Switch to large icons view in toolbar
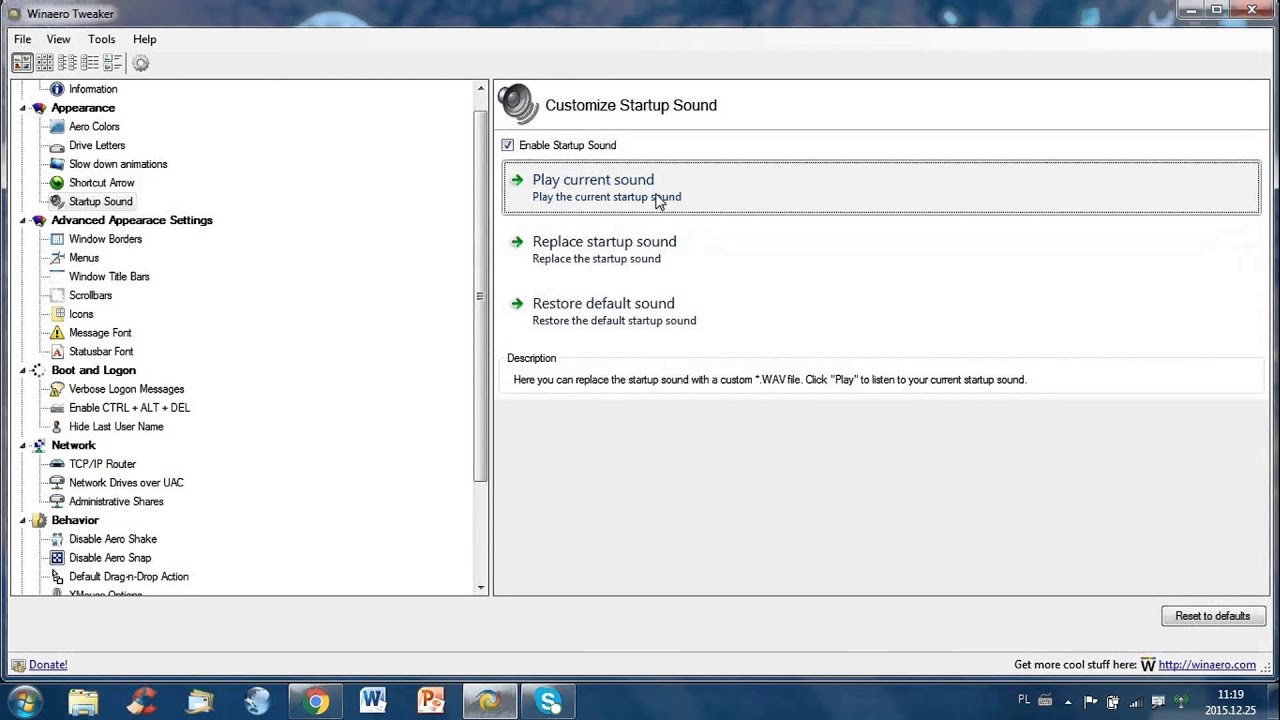Image resolution: width=1280 pixels, height=720 pixels. pyautogui.click(x=22, y=63)
